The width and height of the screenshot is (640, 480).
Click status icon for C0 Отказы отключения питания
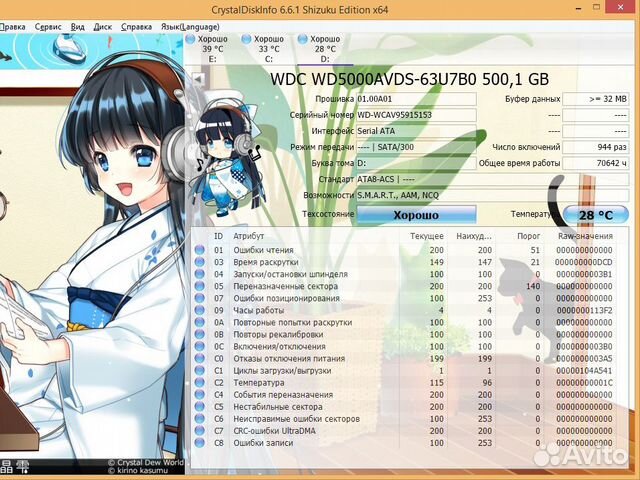coord(200,358)
